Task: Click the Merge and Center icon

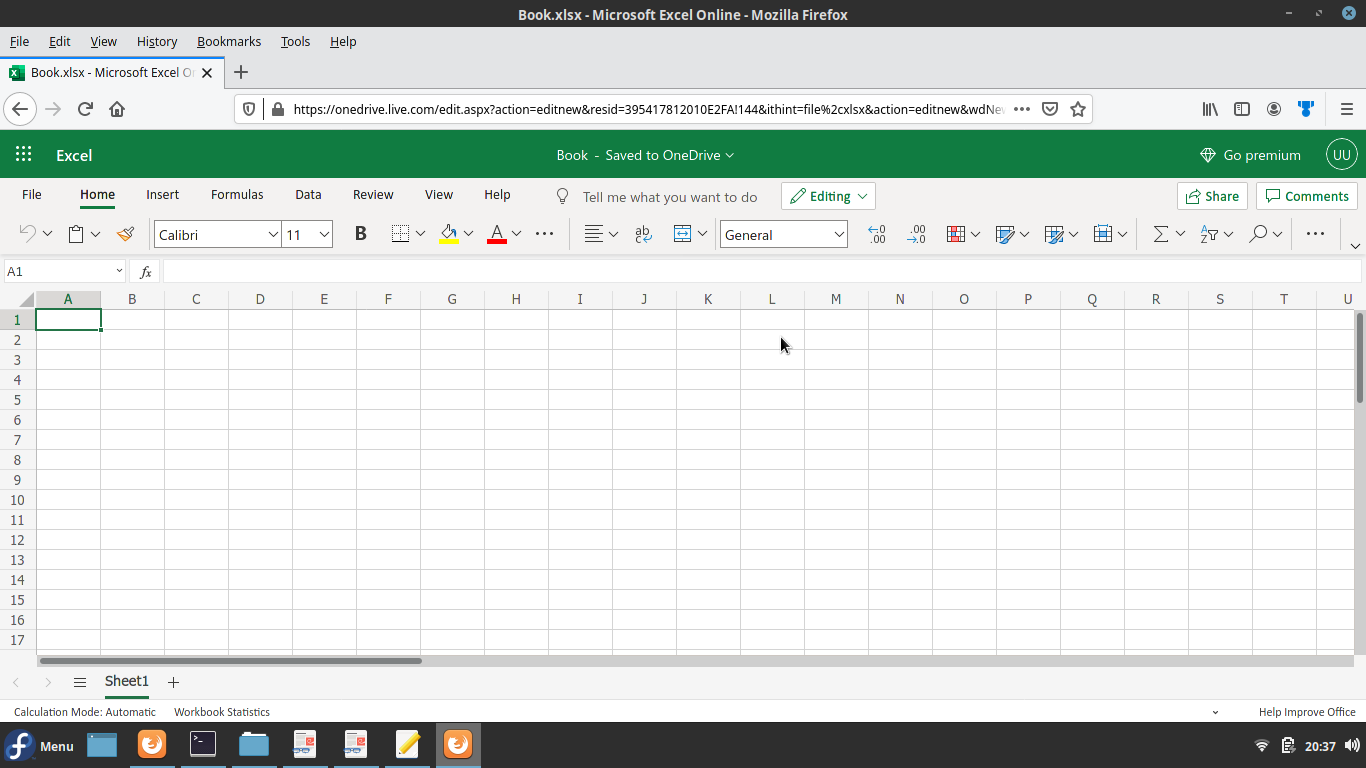Action: 683,234
